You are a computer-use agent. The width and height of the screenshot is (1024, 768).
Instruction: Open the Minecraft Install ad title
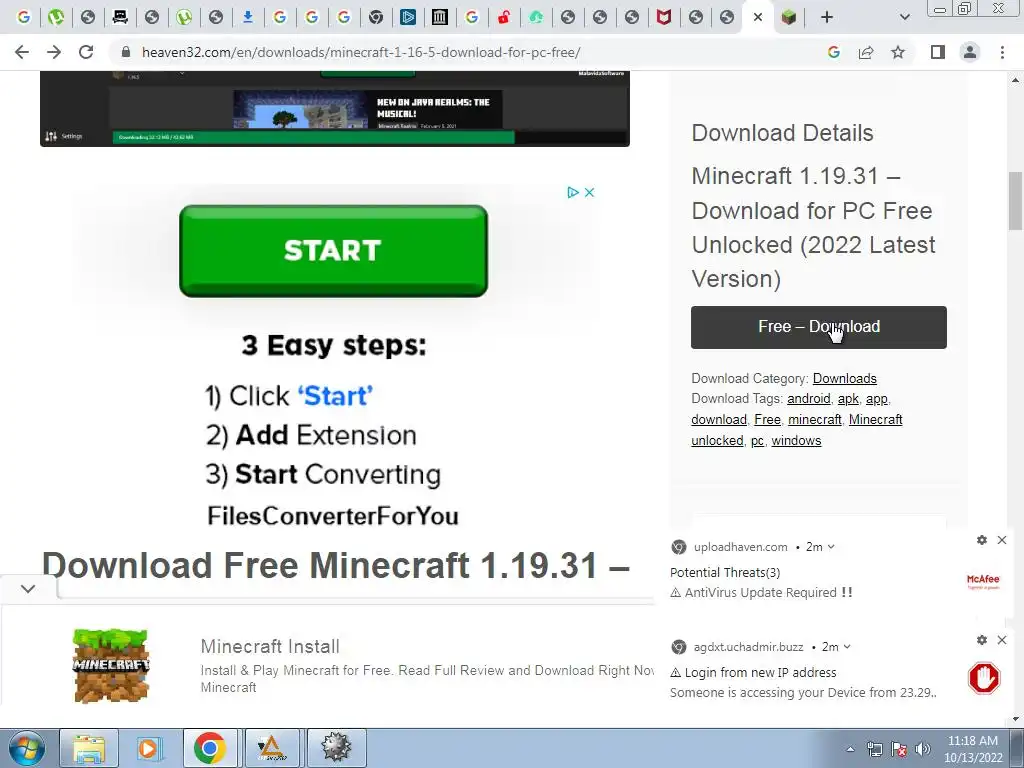point(270,647)
